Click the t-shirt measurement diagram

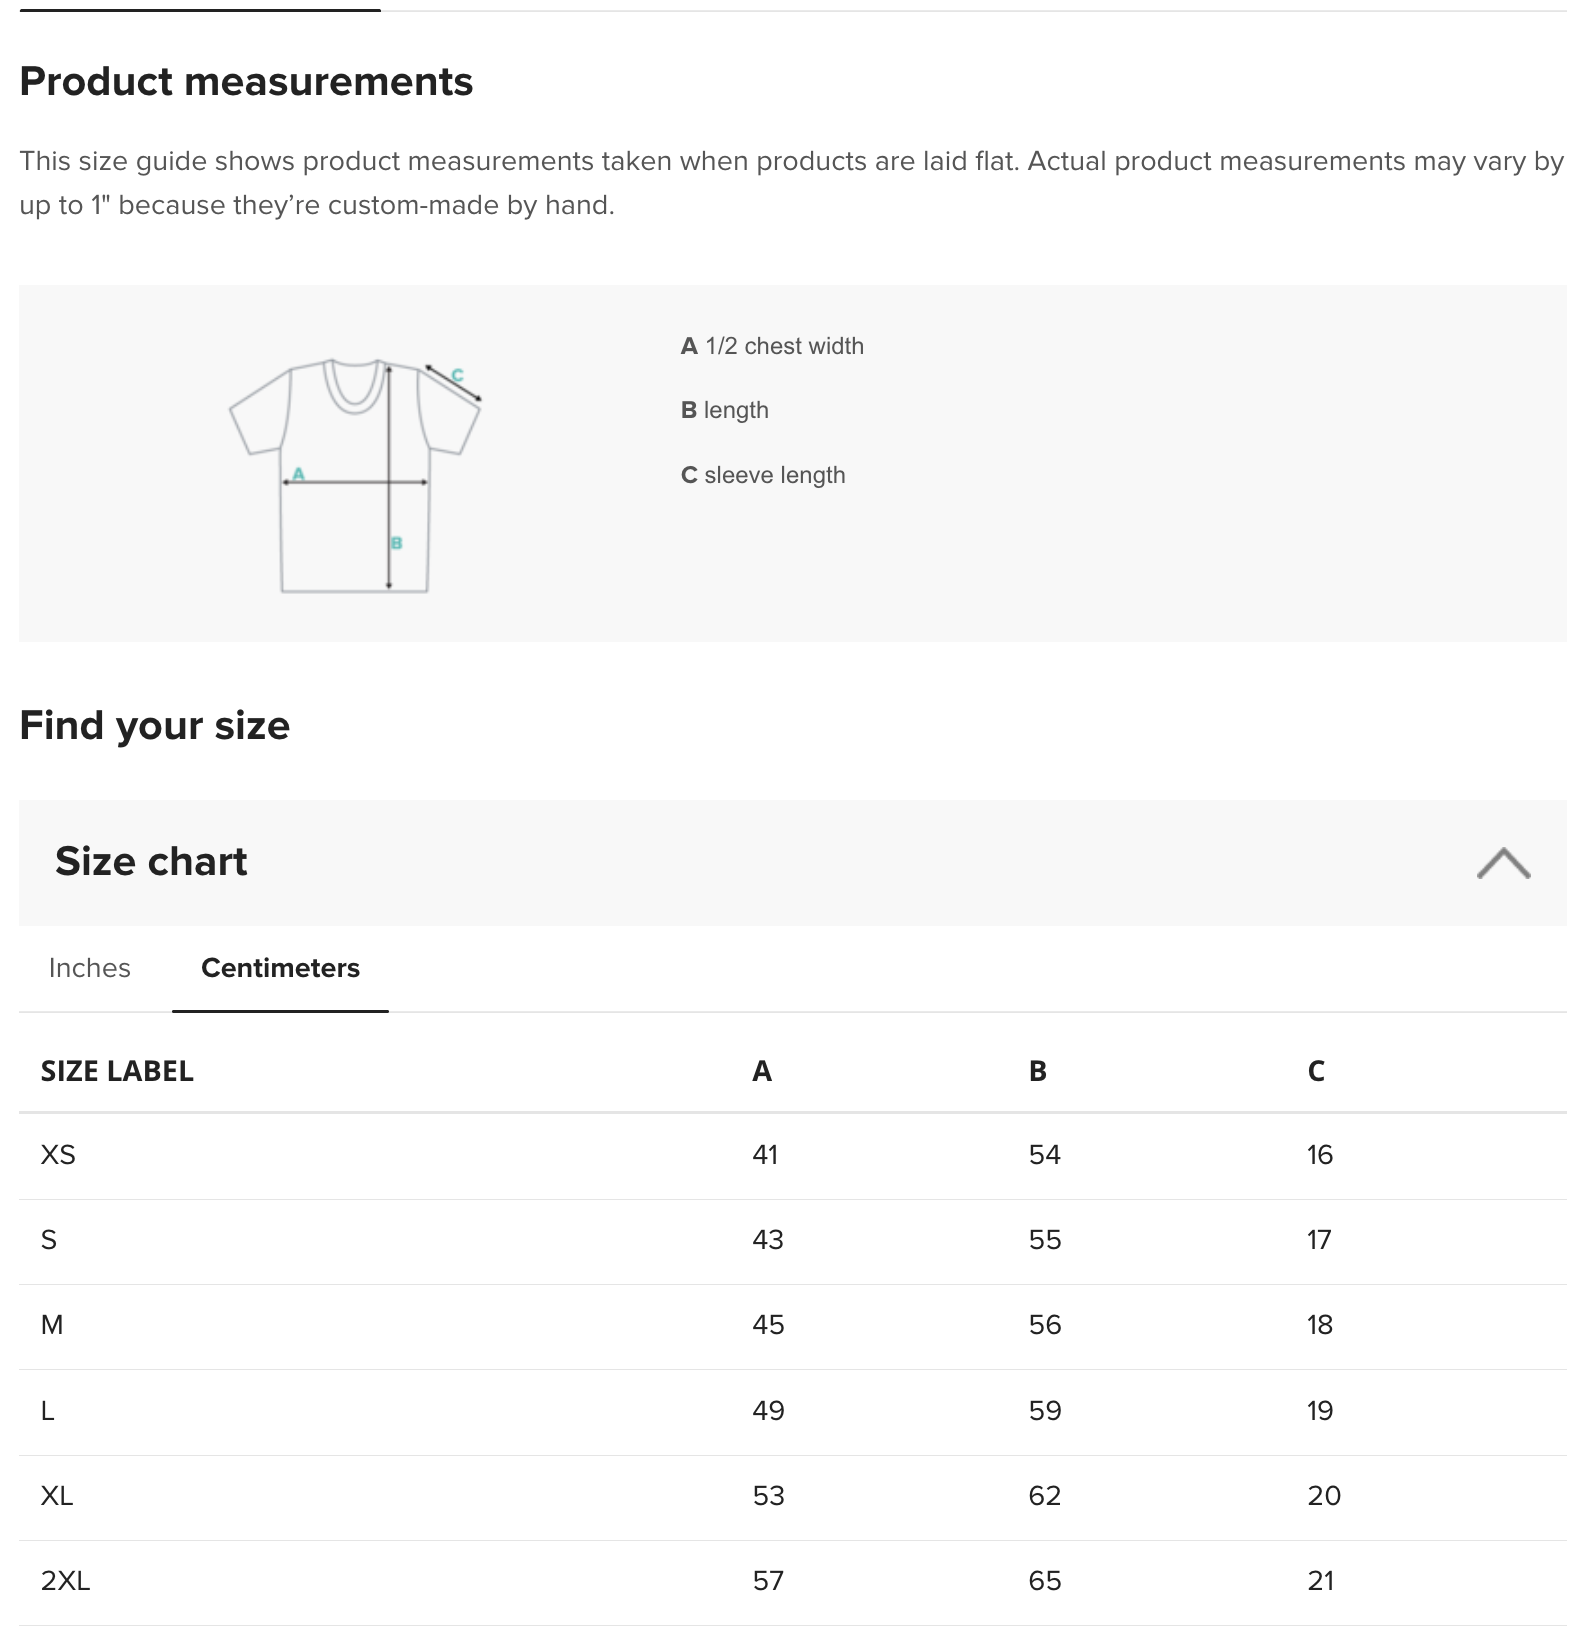(x=355, y=475)
